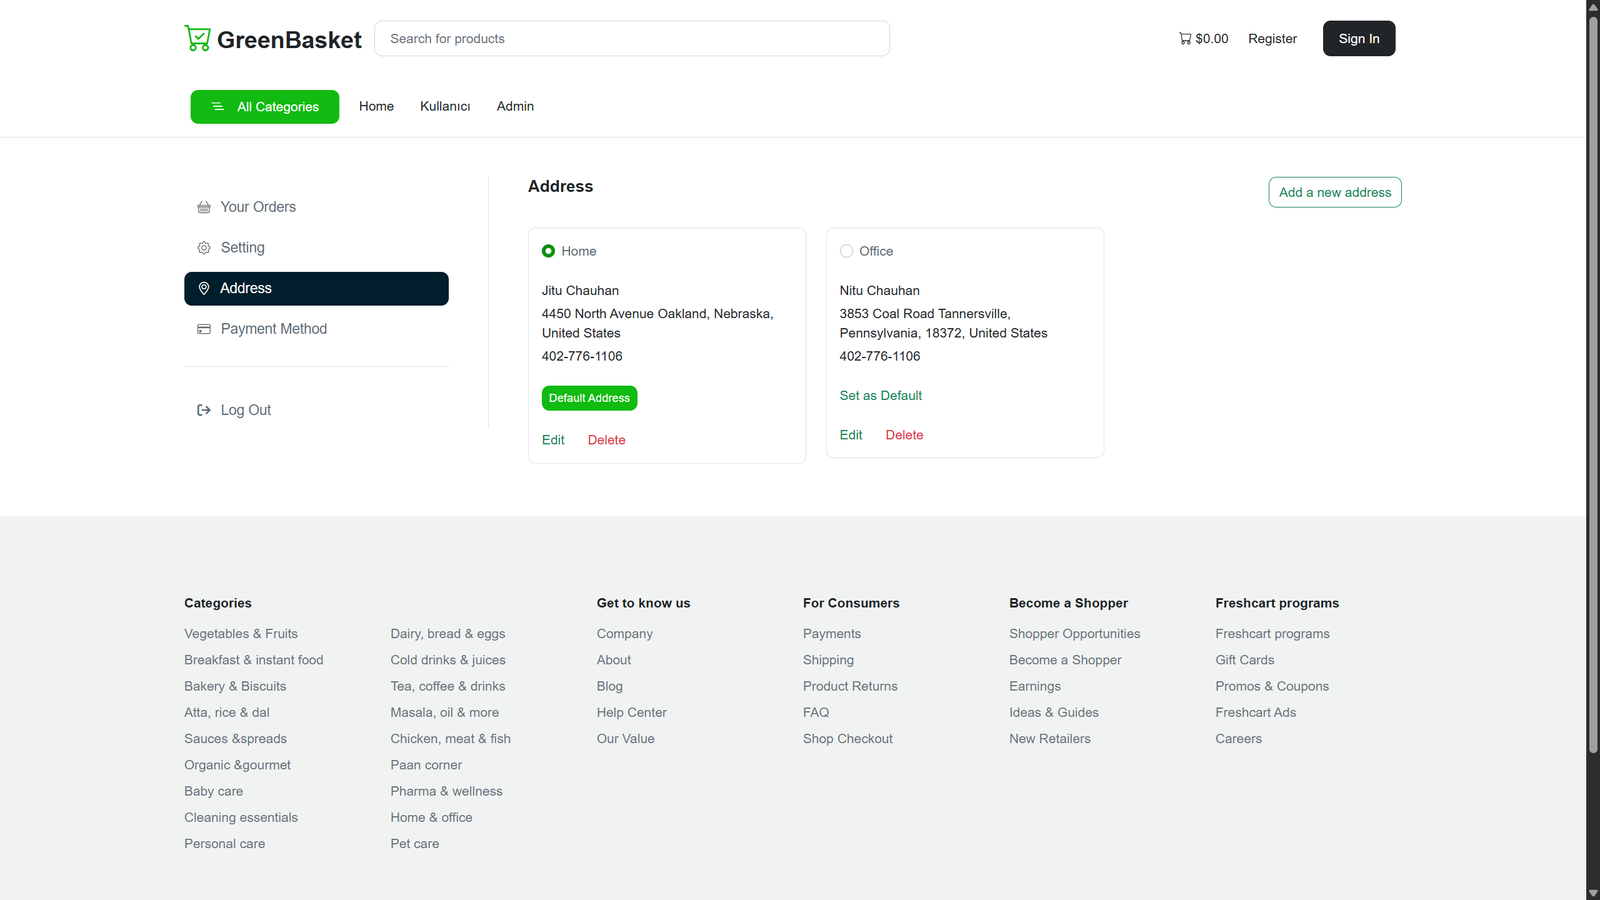
Task: Click the page's vertical scrollbar
Action: point(1592,380)
